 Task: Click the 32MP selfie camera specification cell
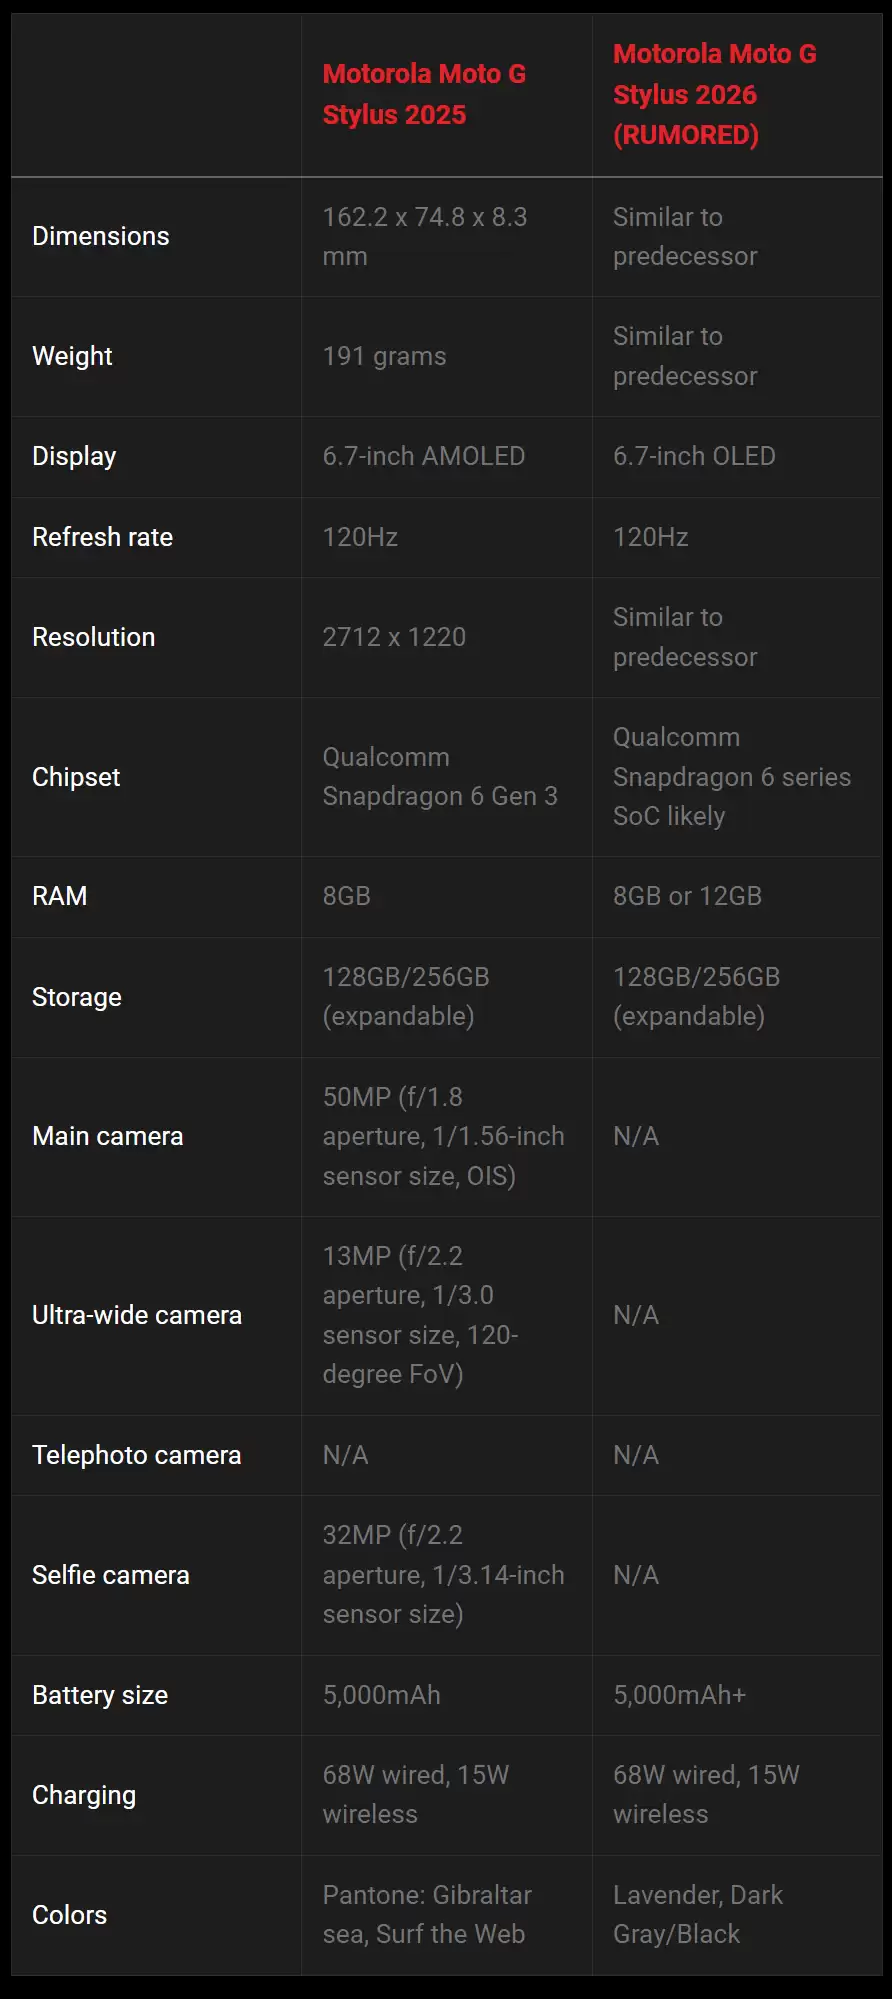(443, 1575)
